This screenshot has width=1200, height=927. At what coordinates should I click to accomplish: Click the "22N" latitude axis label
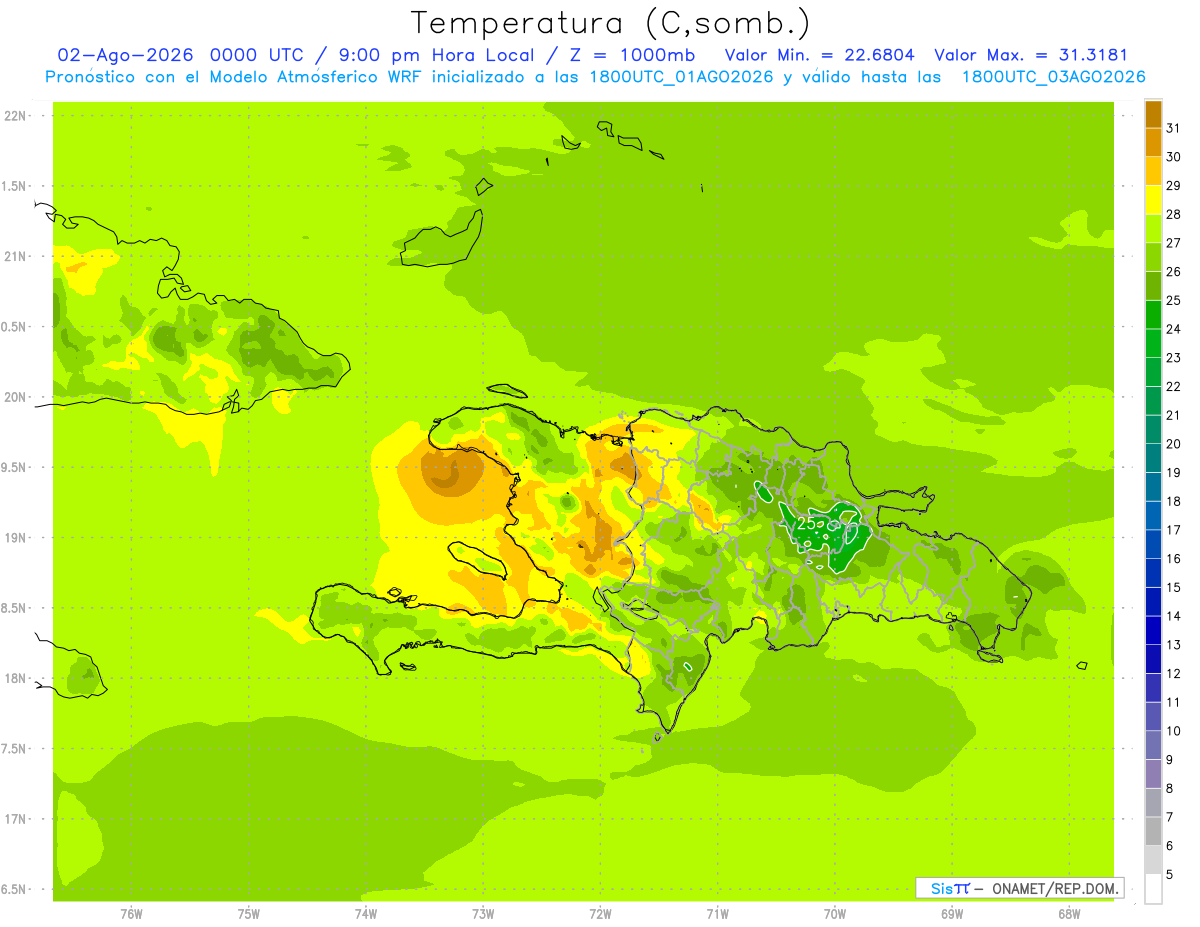coord(15,116)
